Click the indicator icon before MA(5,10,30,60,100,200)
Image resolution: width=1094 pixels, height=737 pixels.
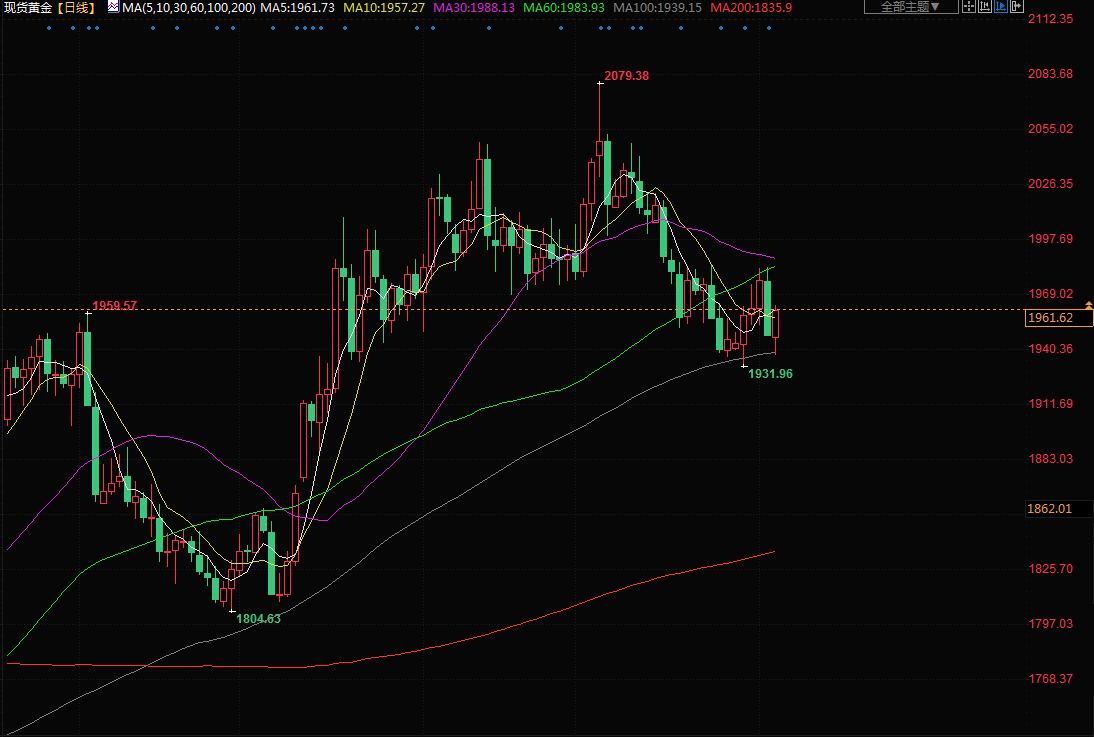[x=113, y=7]
